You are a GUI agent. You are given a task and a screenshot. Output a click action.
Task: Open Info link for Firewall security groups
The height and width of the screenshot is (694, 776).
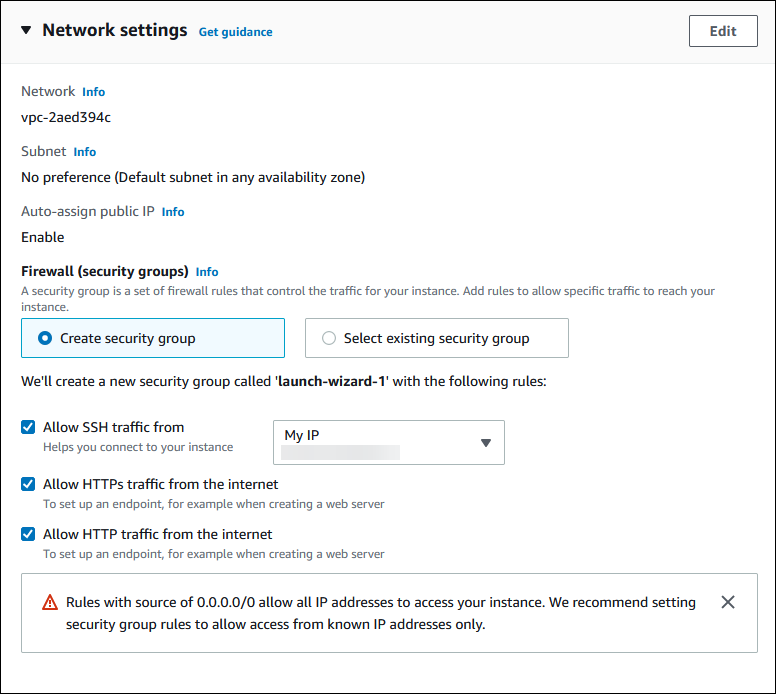pos(207,272)
